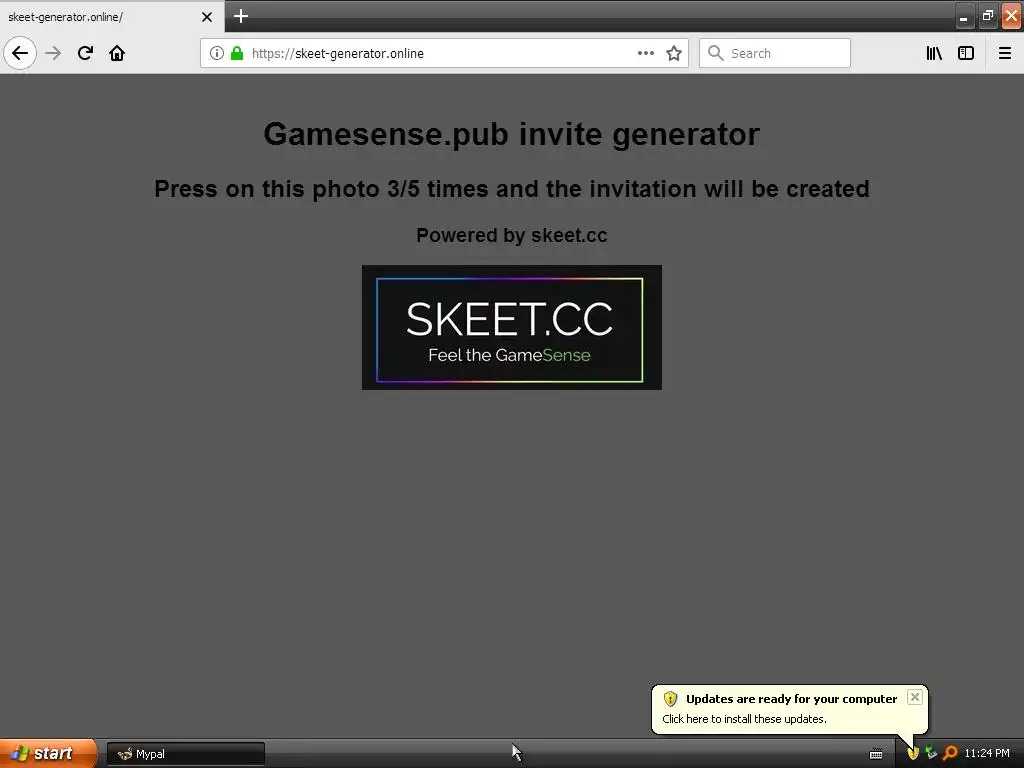The image size is (1024, 768).
Task: Click the search magnifier icon
Action: pos(715,53)
